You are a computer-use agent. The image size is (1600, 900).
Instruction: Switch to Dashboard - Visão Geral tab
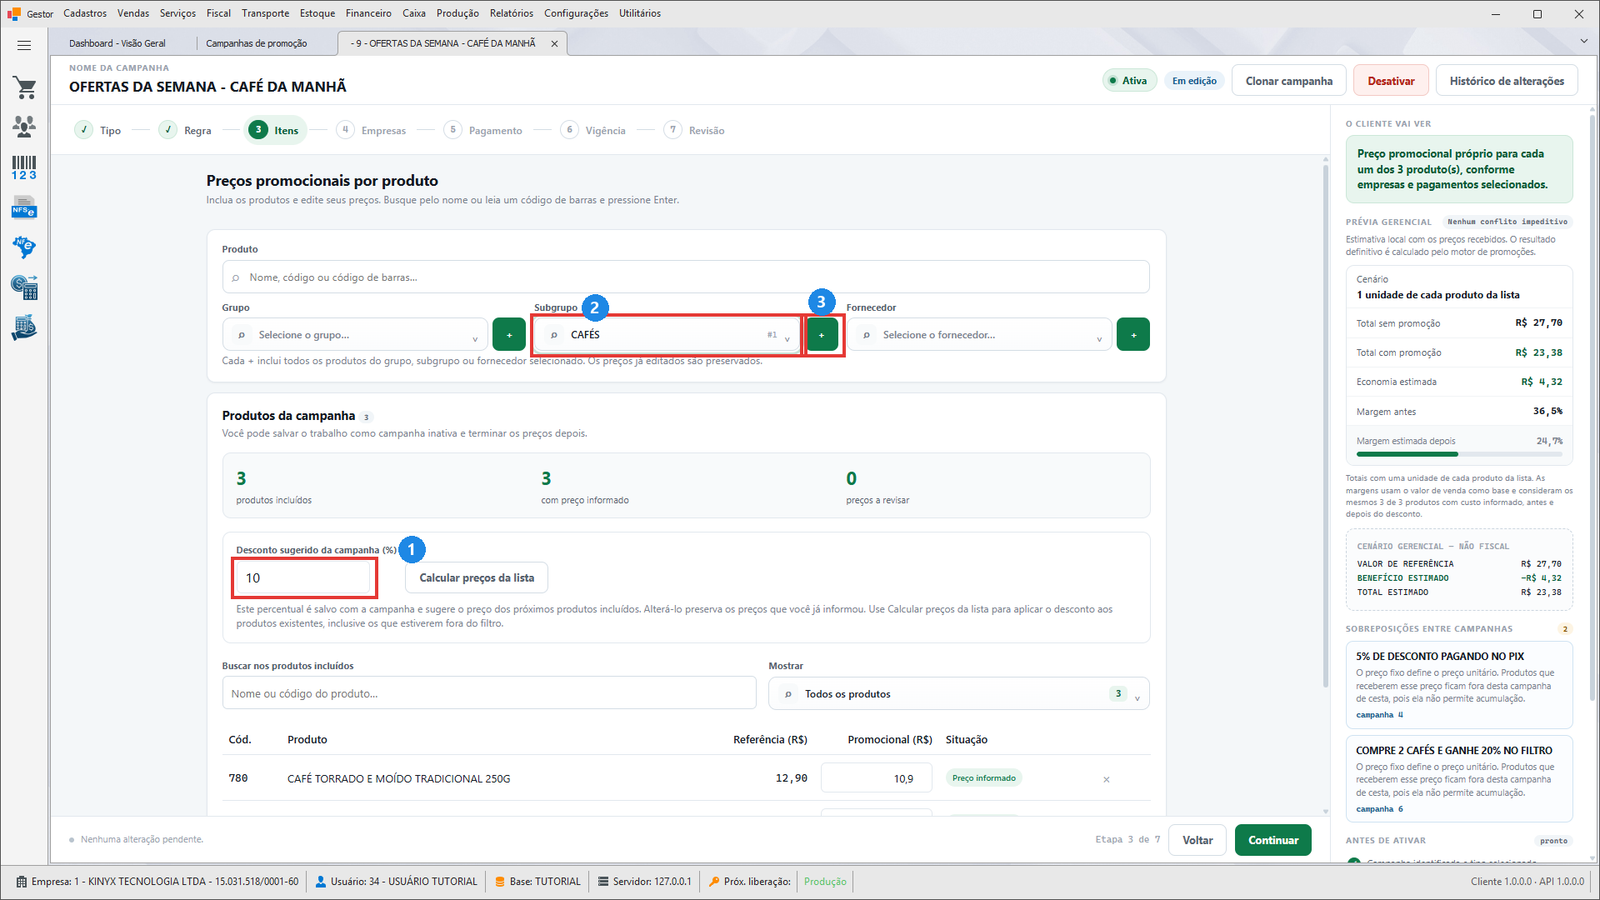pos(117,44)
